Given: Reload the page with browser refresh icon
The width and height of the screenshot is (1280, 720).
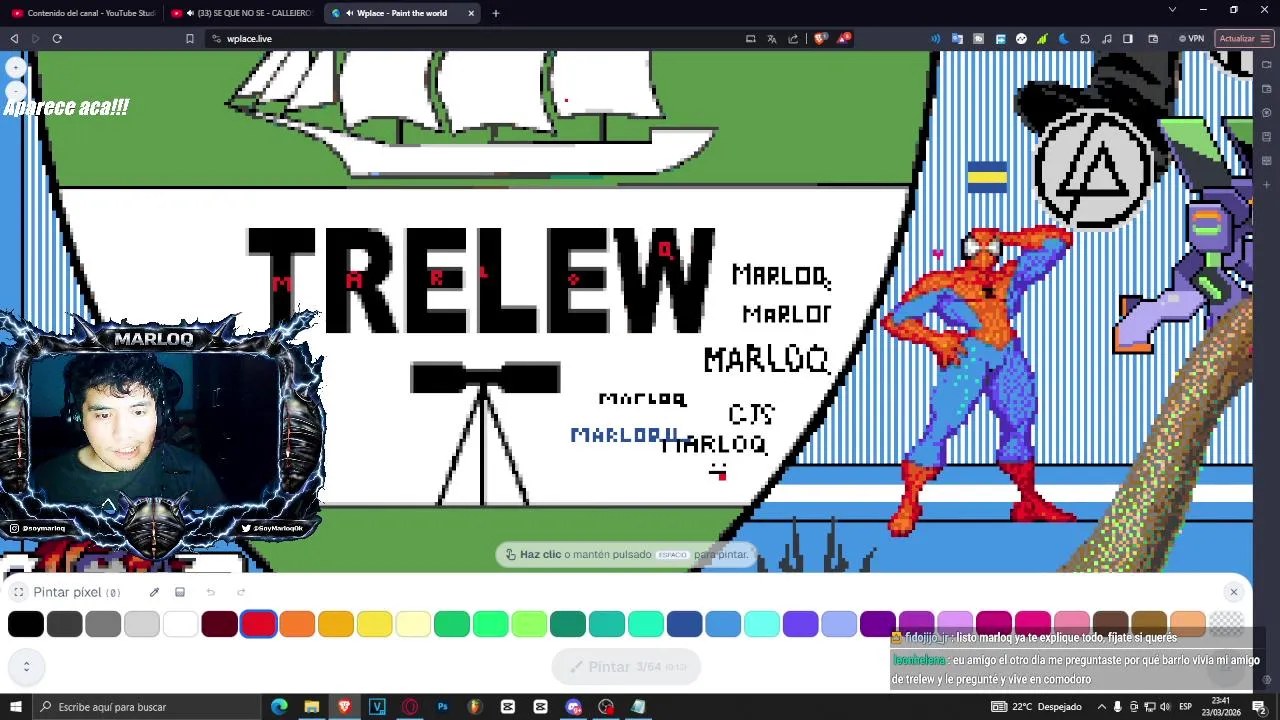Looking at the screenshot, I should (57, 39).
